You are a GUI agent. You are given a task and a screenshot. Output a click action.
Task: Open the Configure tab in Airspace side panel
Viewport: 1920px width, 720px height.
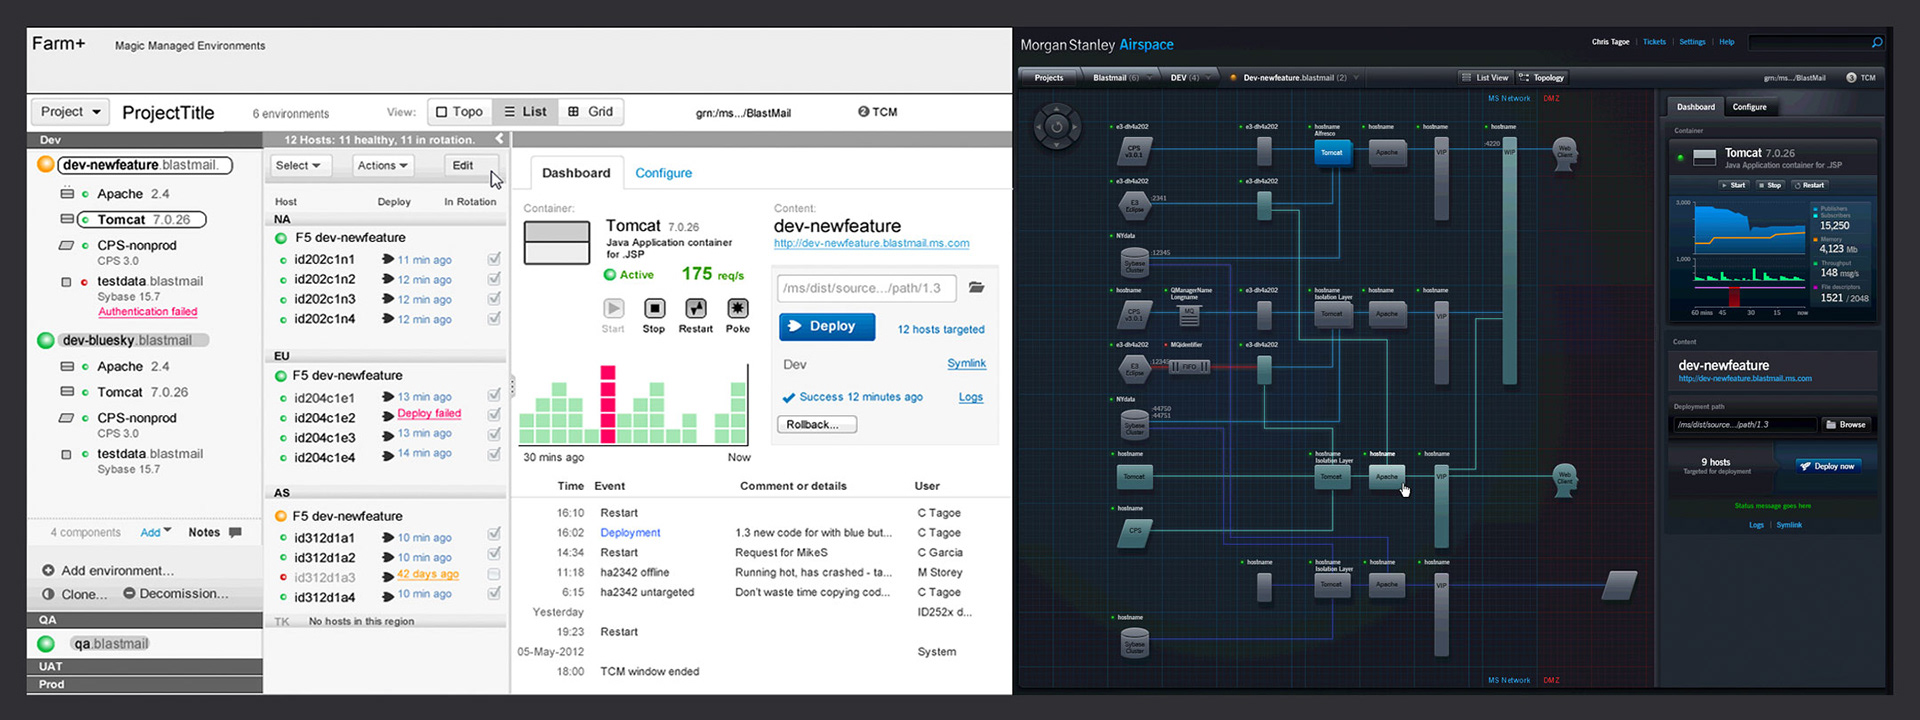pos(1749,107)
